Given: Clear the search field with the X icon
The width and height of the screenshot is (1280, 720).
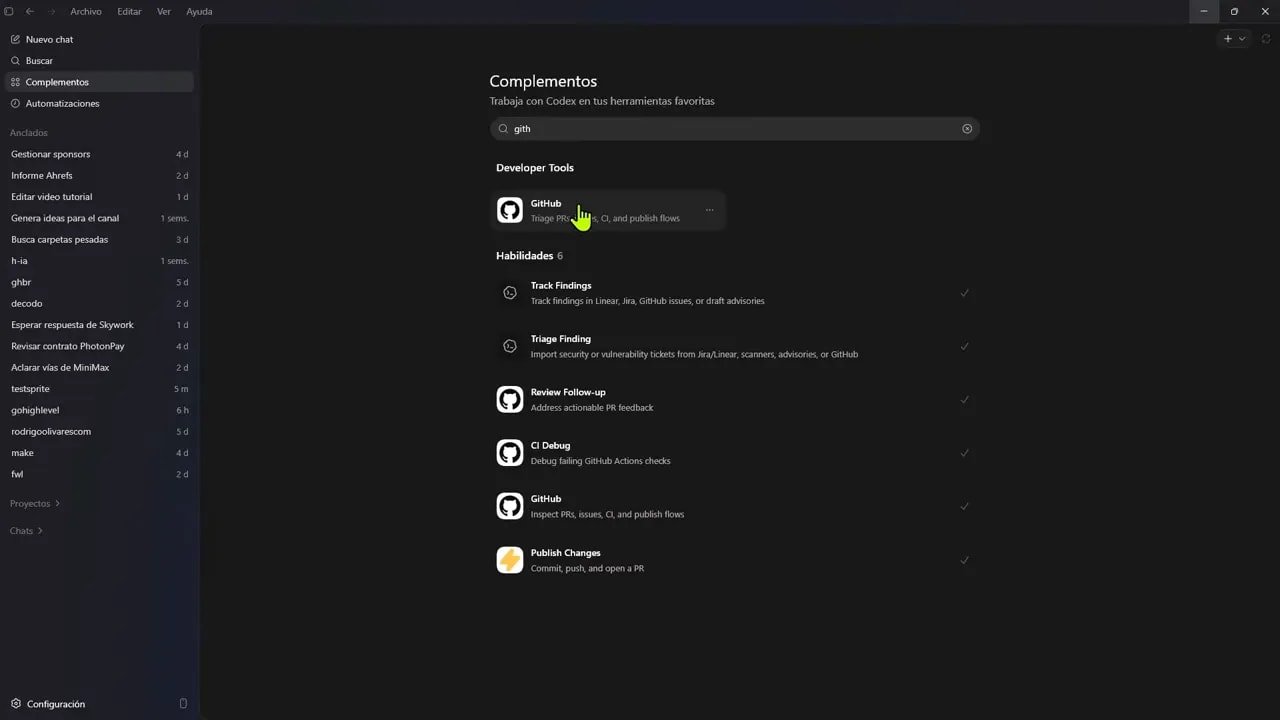Looking at the screenshot, I should (967, 128).
